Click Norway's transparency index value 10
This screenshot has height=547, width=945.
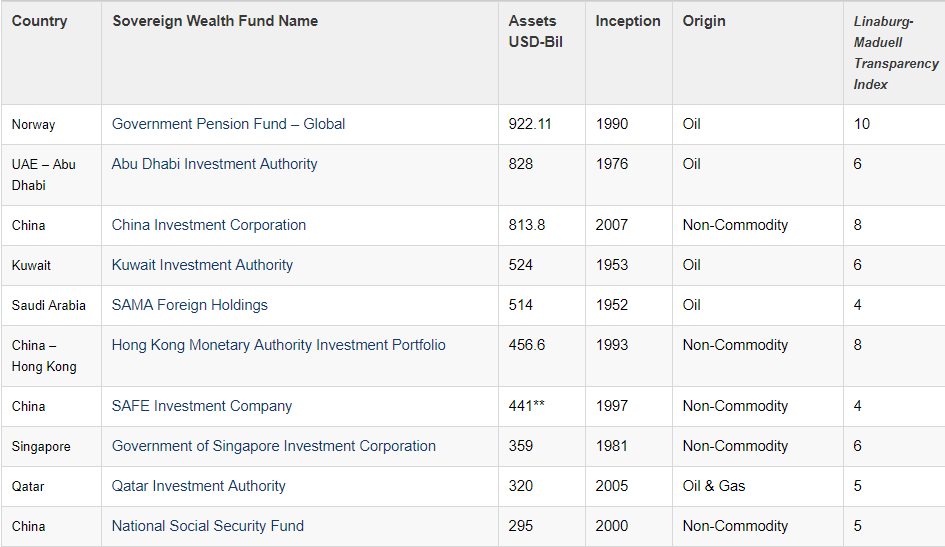tap(862, 124)
